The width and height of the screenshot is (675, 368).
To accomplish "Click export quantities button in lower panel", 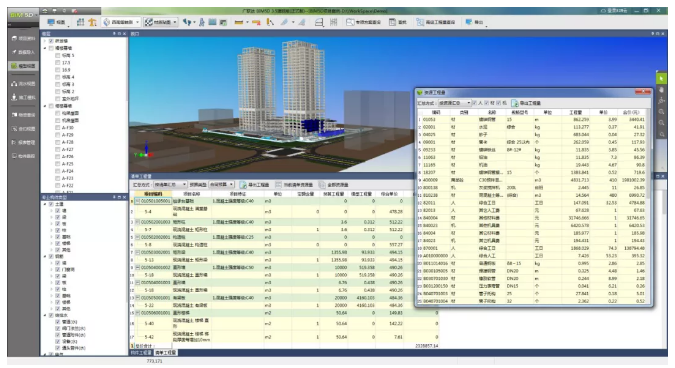I will click(x=255, y=185).
